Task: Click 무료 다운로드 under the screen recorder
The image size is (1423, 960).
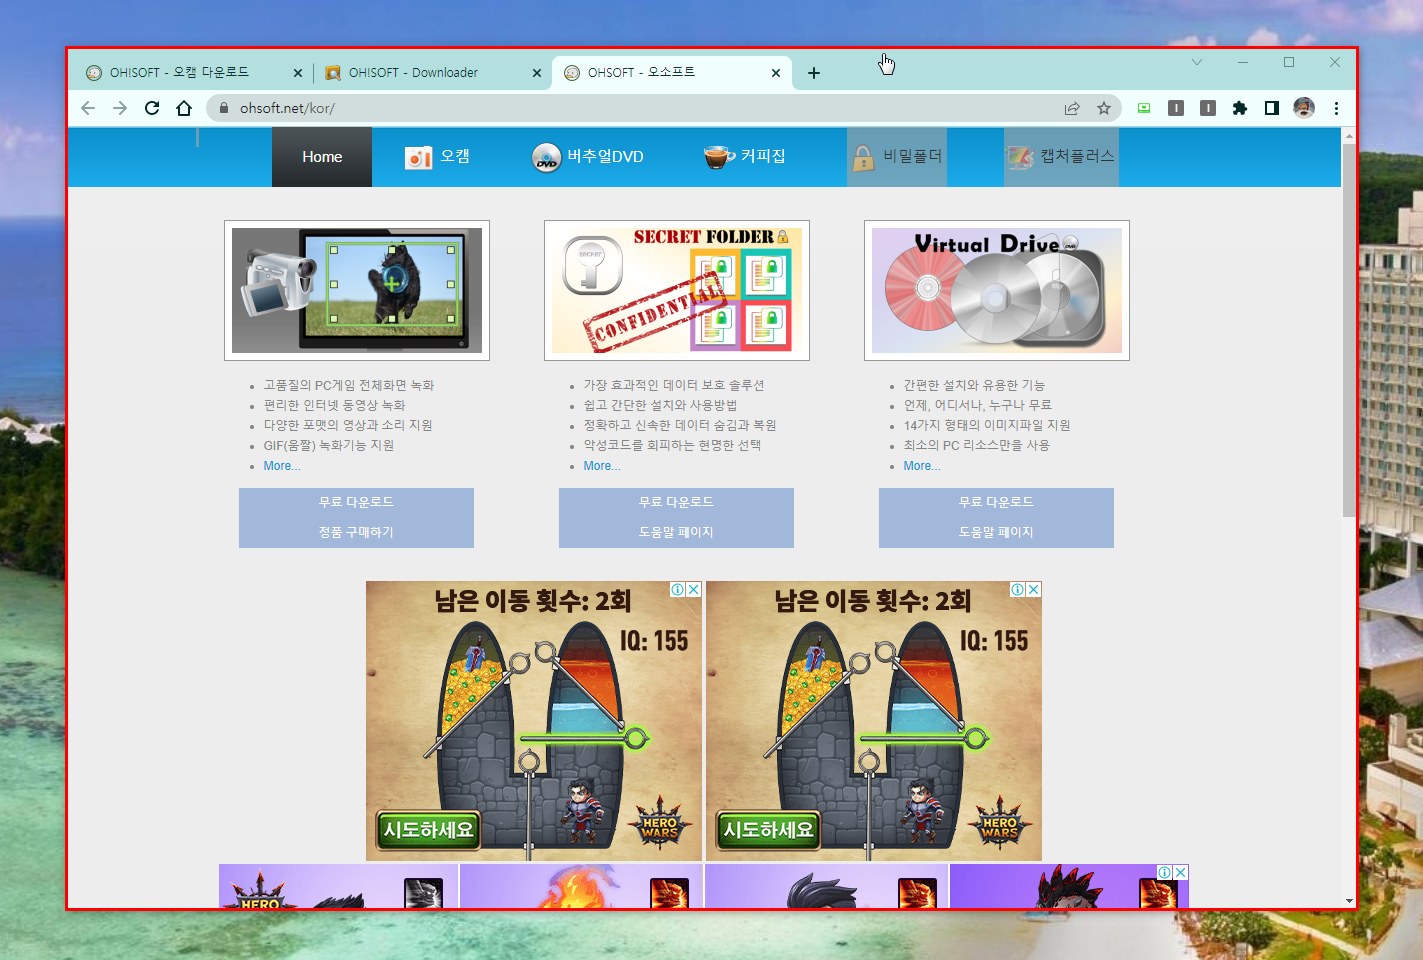Action: (356, 502)
